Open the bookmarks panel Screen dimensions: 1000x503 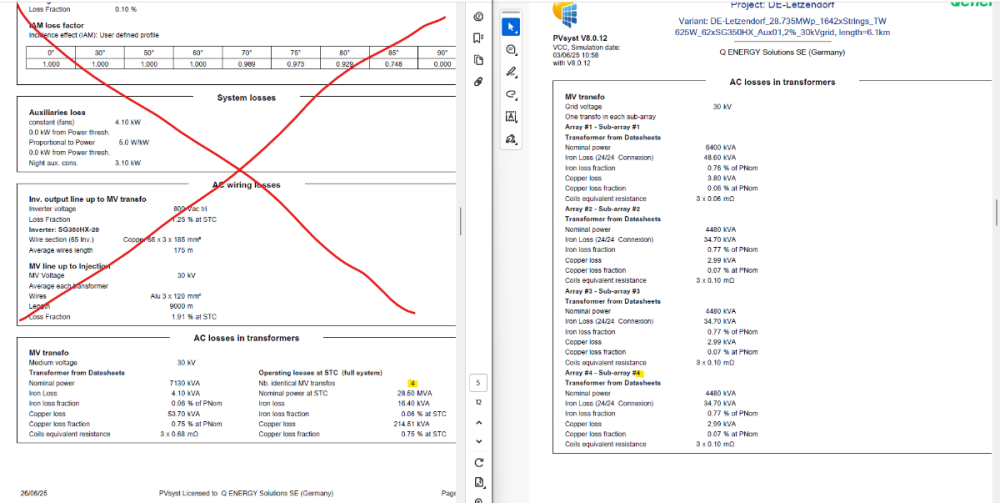(x=479, y=38)
